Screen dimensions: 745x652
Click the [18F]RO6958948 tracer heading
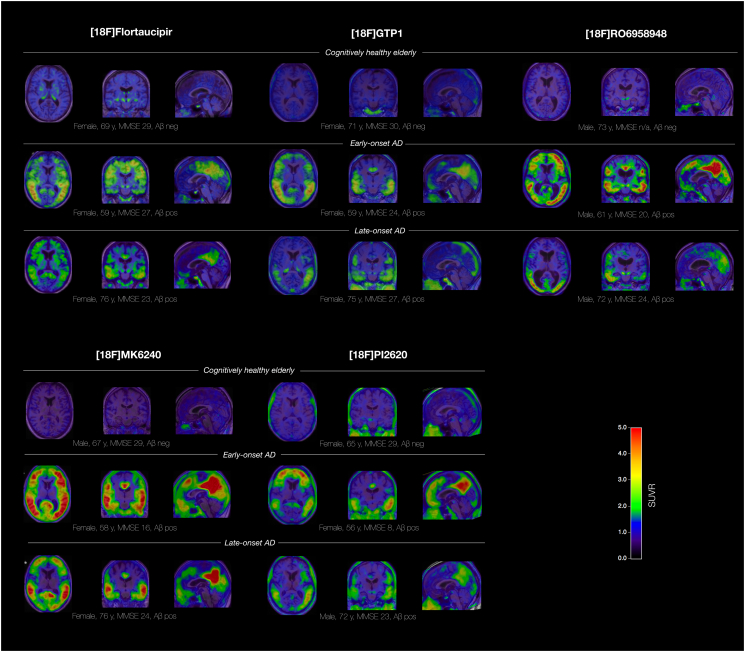(x=626, y=34)
